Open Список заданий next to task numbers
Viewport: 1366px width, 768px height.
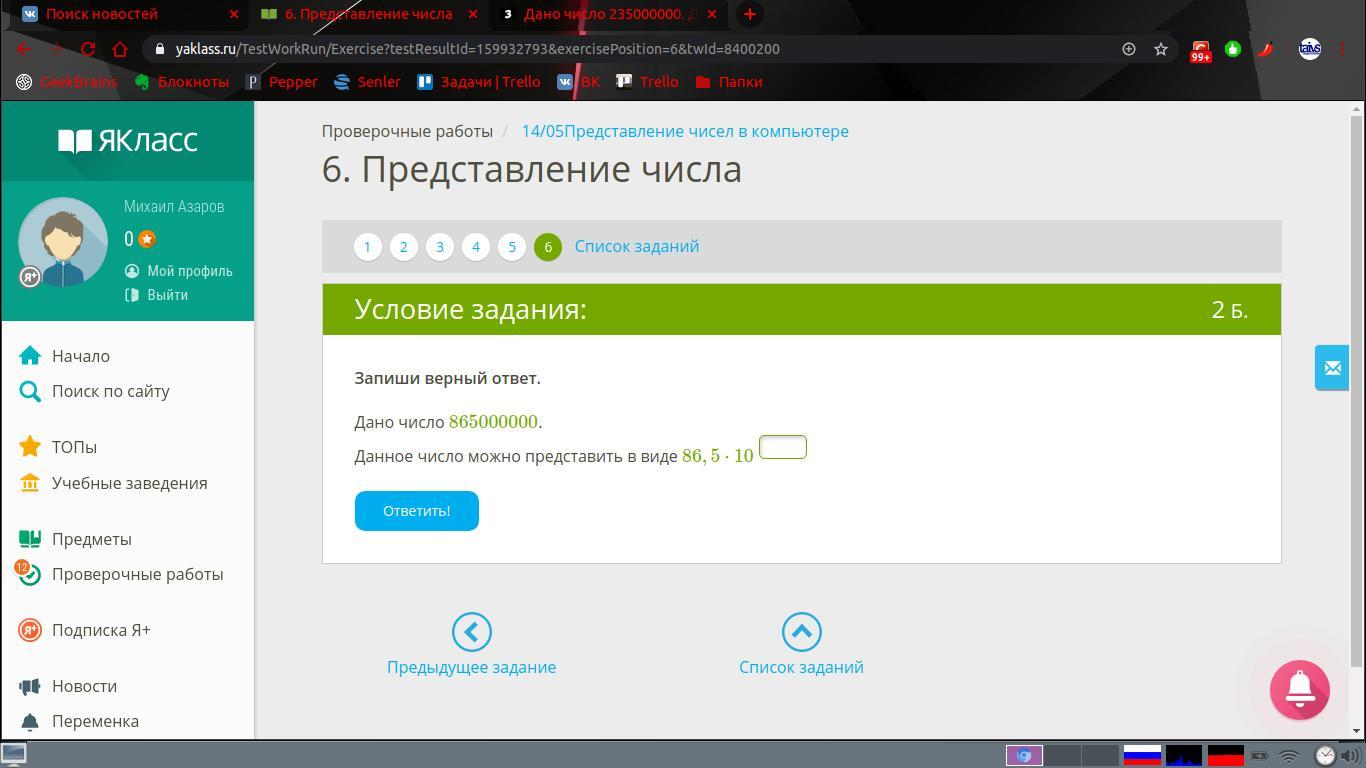coord(637,246)
